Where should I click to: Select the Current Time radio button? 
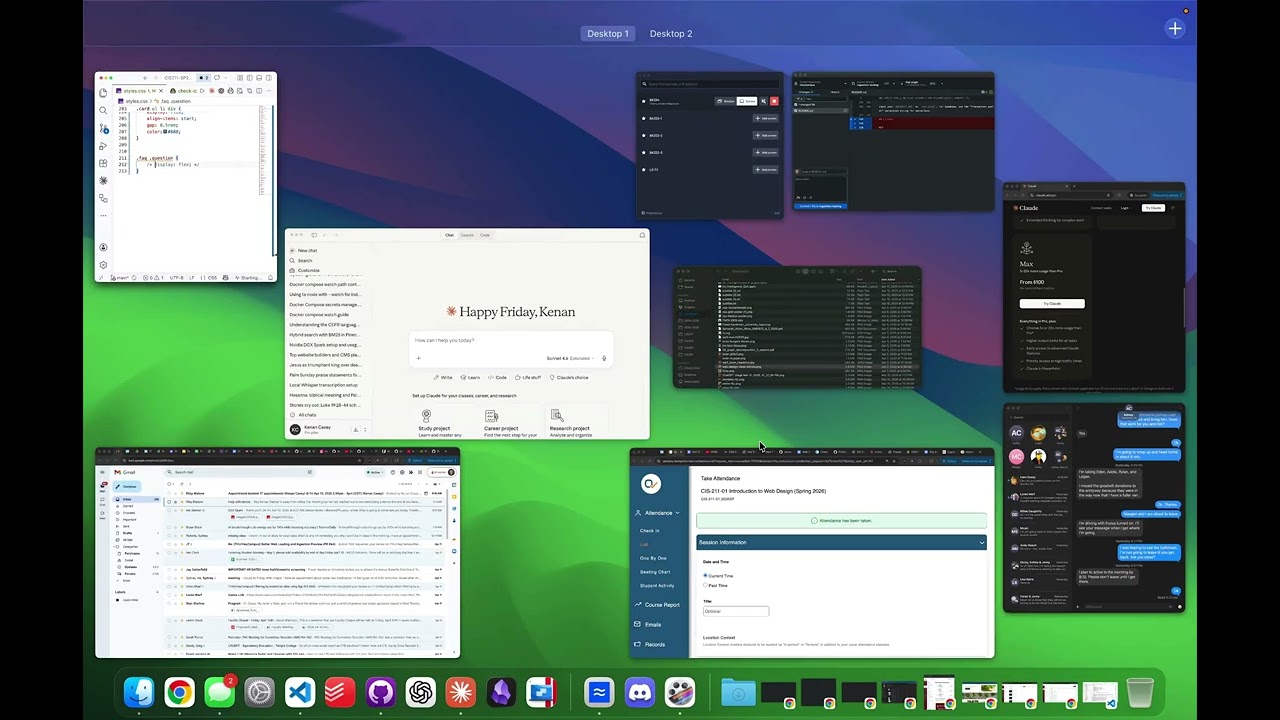705,576
